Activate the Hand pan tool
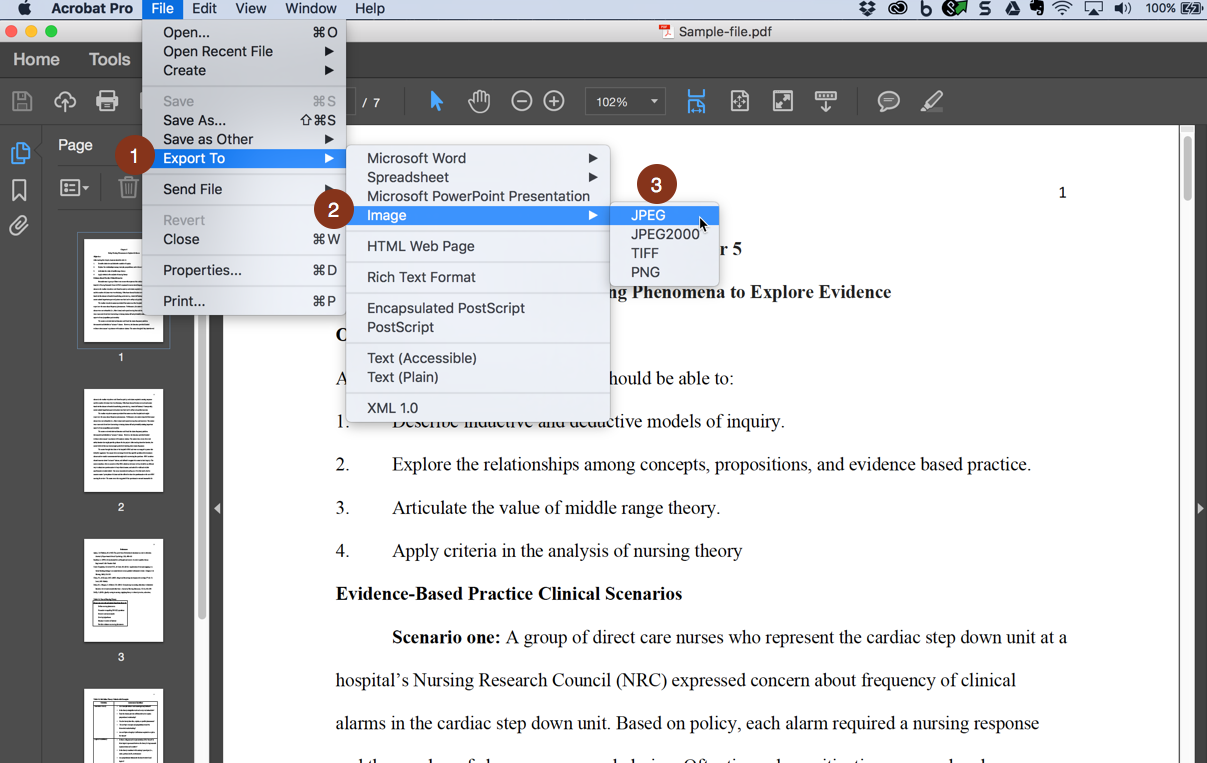This screenshot has height=763, width=1207. click(x=479, y=101)
